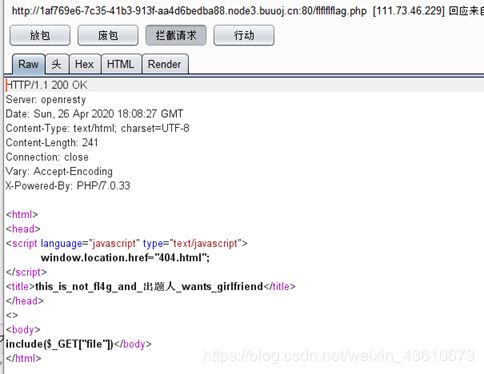
Task: Click the 废包 (Drop) button
Action: click(x=108, y=35)
